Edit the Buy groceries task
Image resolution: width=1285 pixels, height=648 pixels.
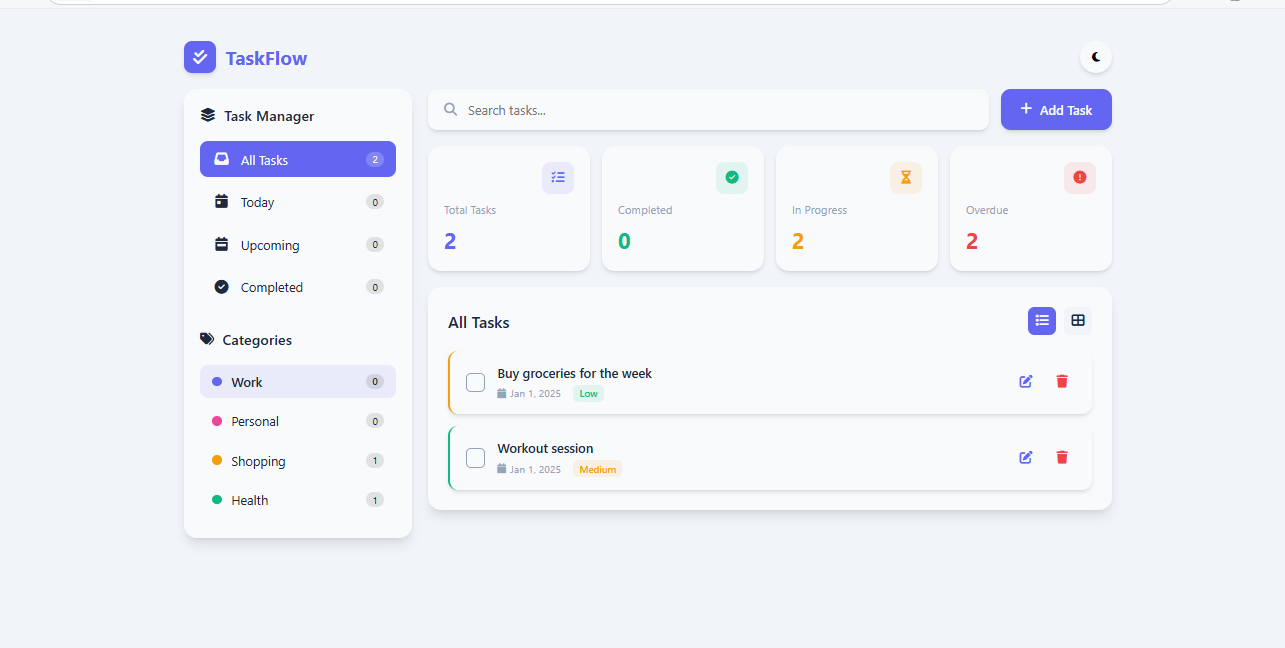[1026, 382]
